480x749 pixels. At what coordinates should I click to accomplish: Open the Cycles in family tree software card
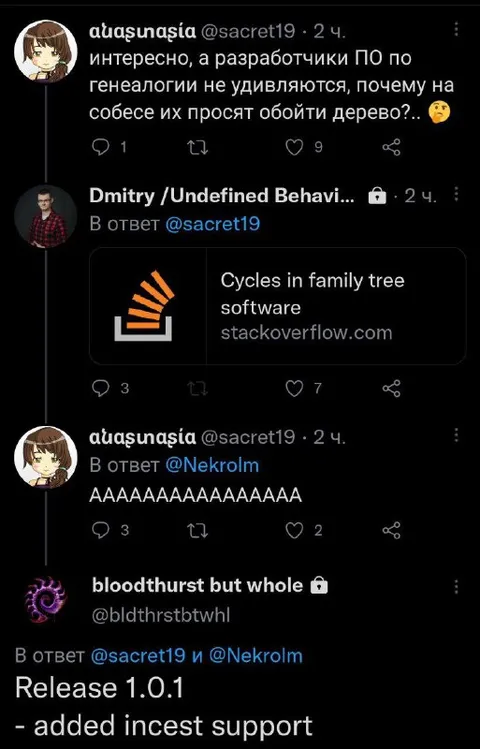pyautogui.click(x=277, y=306)
